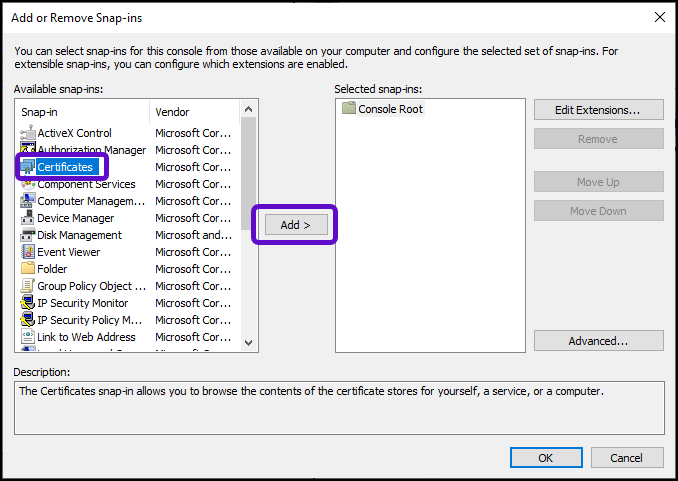
Task: Cancel the snap-in dialog
Action: (626, 457)
